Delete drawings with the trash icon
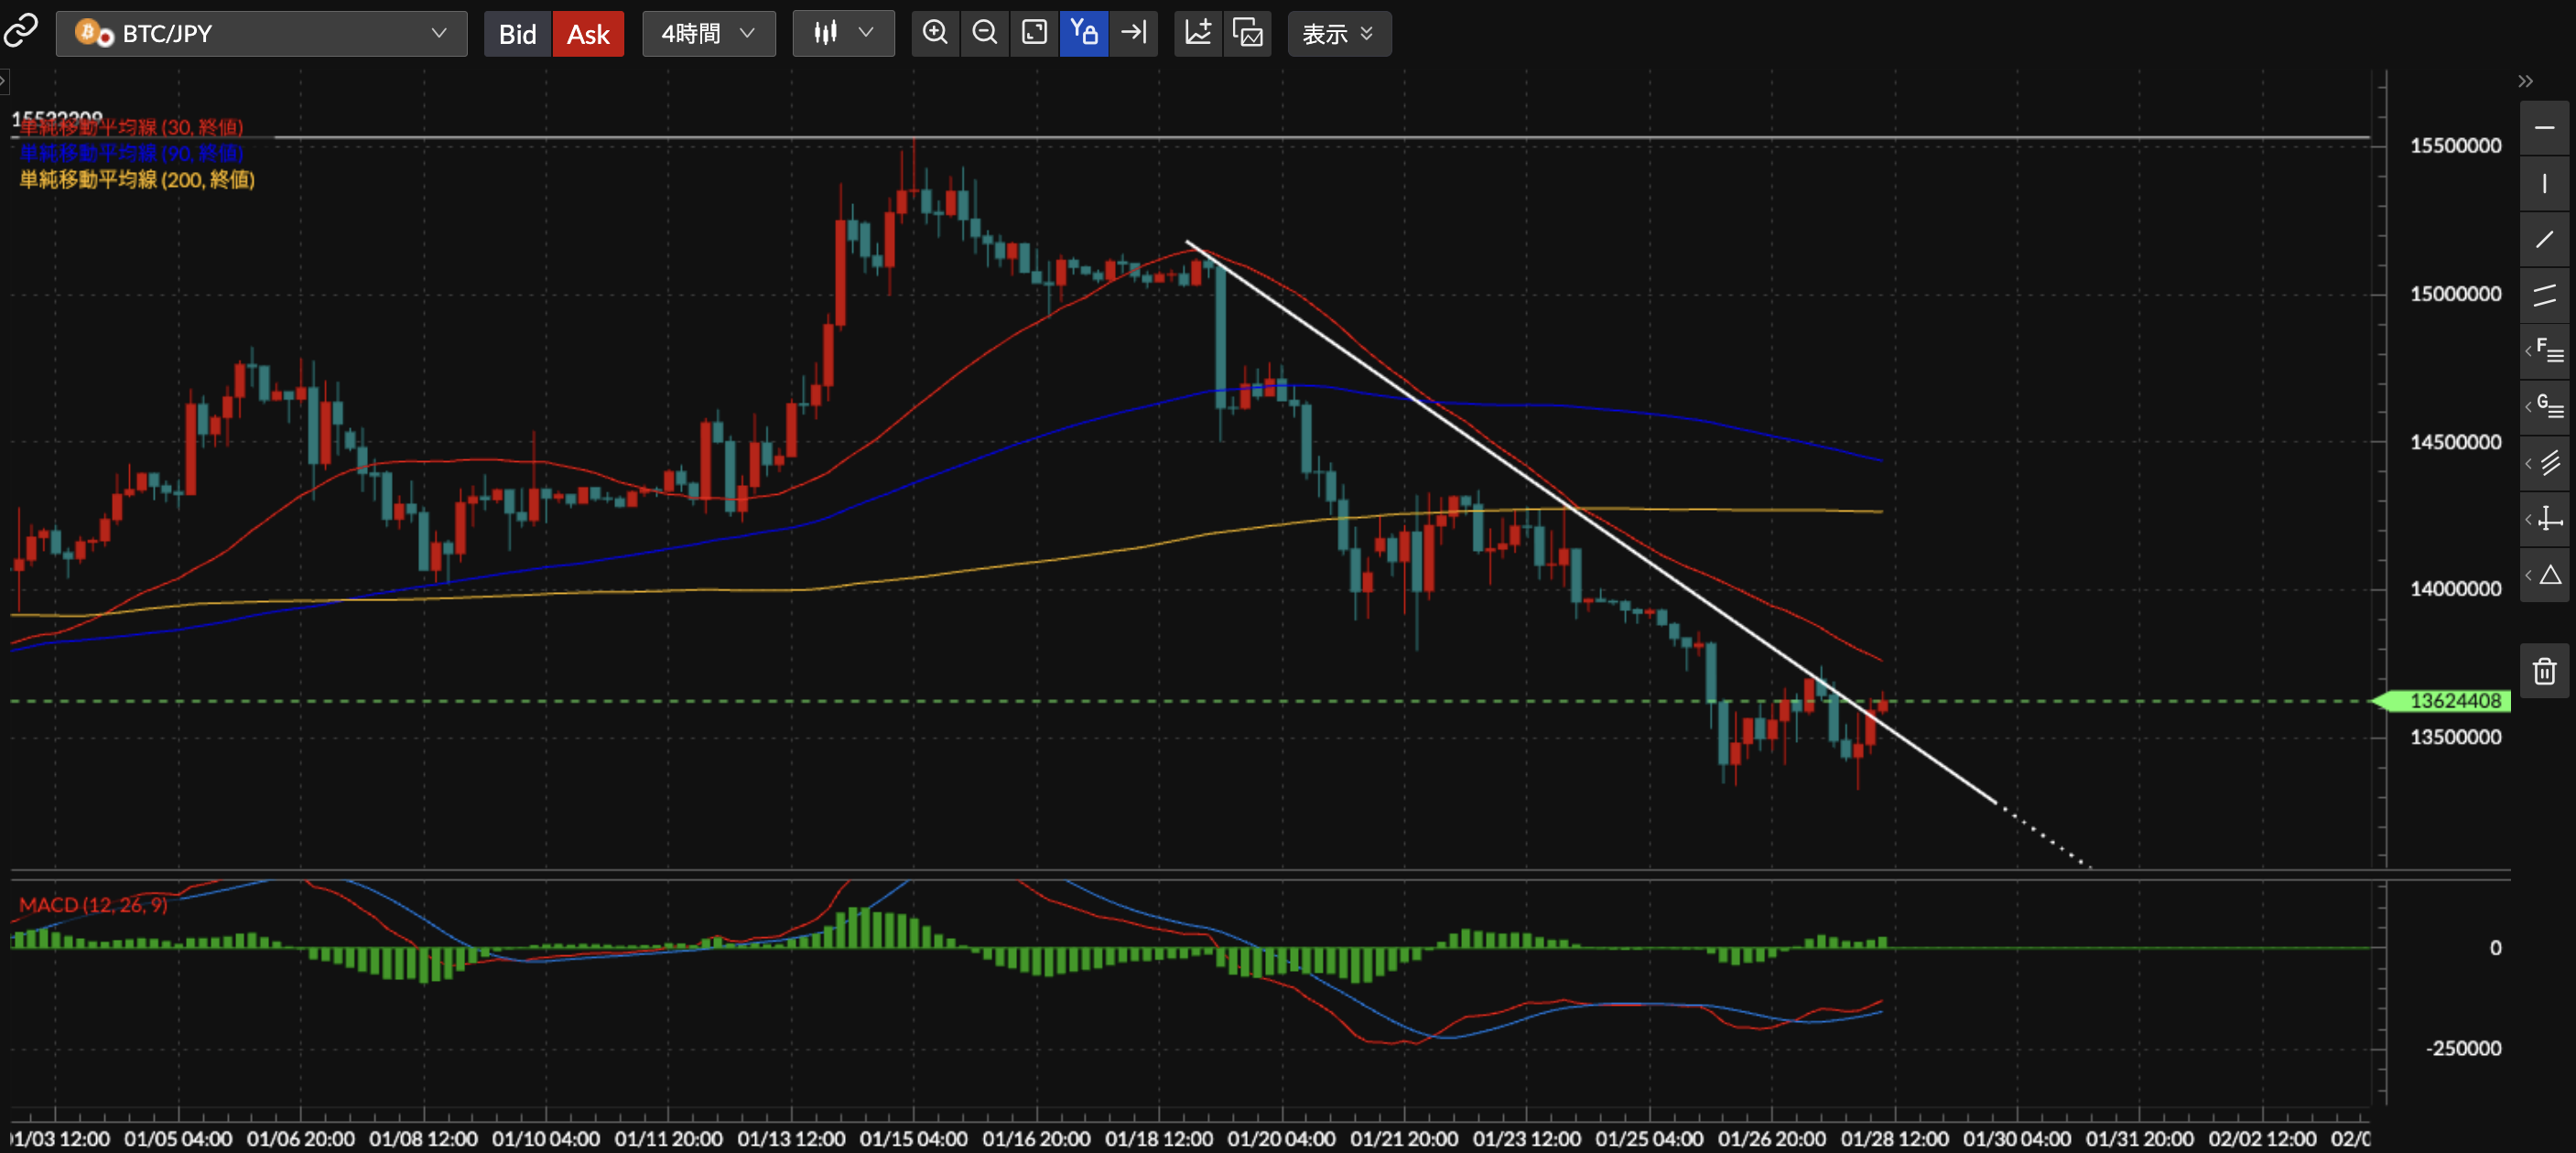 (x=2544, y=671)
